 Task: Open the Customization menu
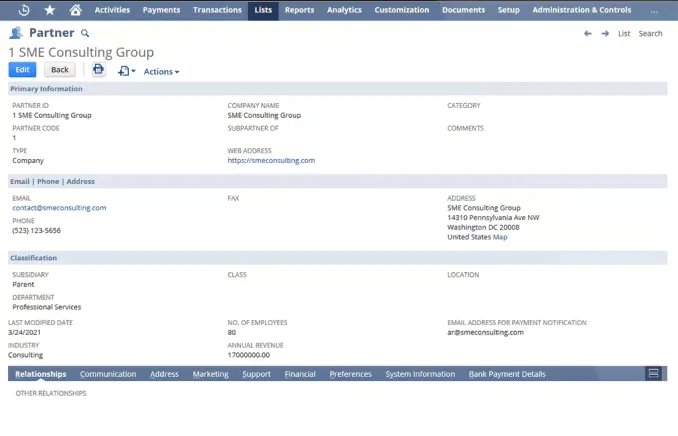coord(401,10)
